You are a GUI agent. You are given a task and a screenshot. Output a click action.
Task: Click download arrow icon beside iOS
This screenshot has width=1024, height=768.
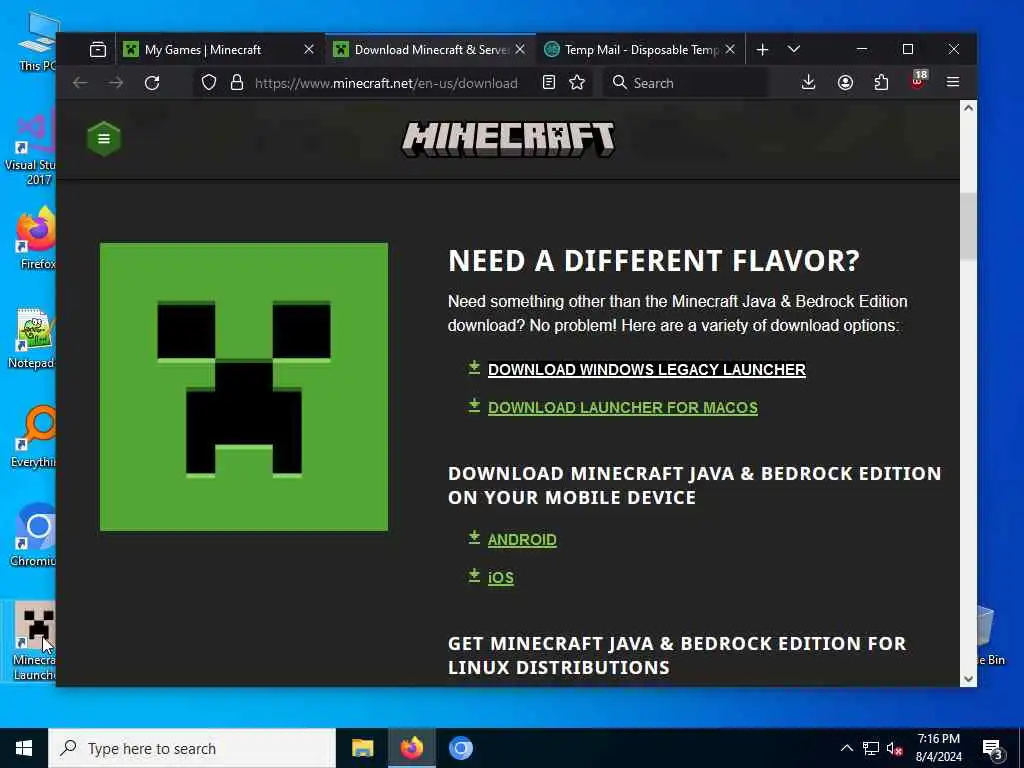(474, 575)
